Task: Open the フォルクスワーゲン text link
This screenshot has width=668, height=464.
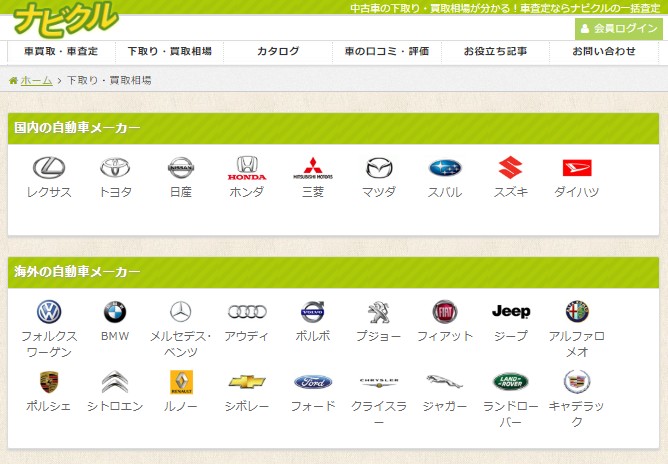Action: pos(49,344)
